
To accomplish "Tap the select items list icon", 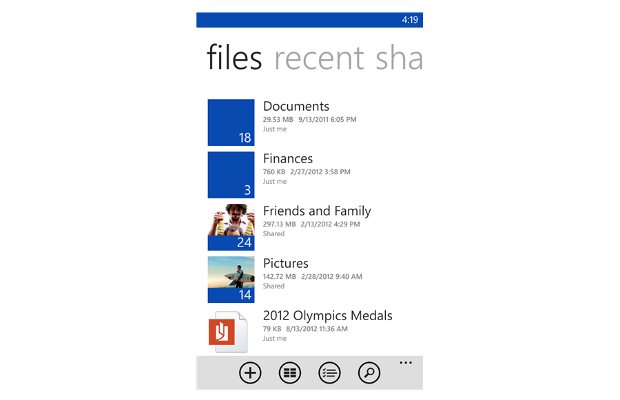I will 329,373.
